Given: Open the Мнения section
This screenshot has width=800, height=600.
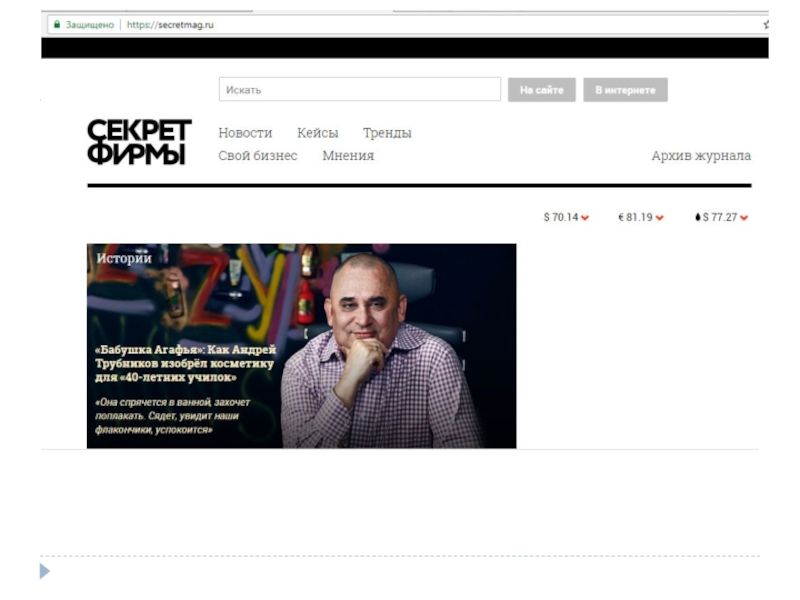Looking at the screenshot, I should point(348,155).
